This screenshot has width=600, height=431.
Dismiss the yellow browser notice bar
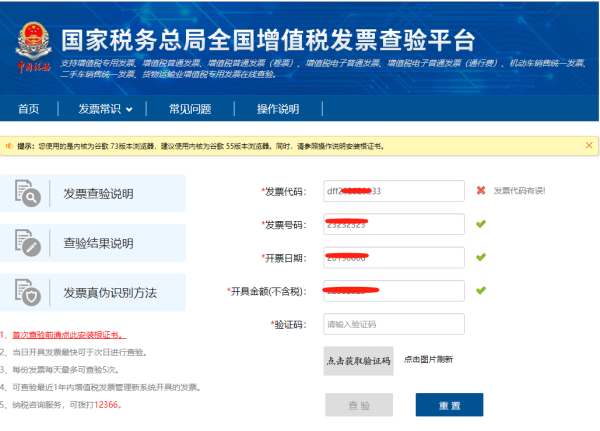point(589,145)
